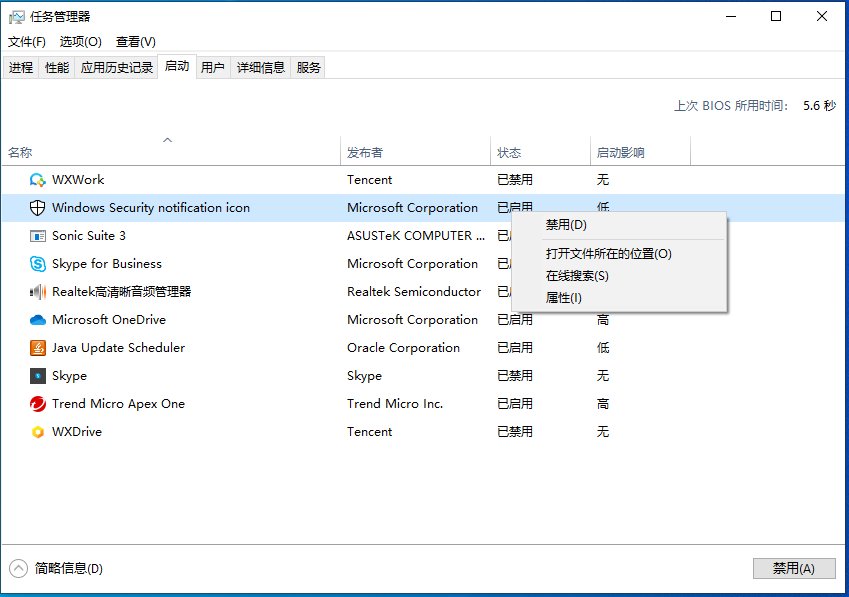Open the 文件(F) menu
Screen dimensions: 849x597
tap(27, 42)
